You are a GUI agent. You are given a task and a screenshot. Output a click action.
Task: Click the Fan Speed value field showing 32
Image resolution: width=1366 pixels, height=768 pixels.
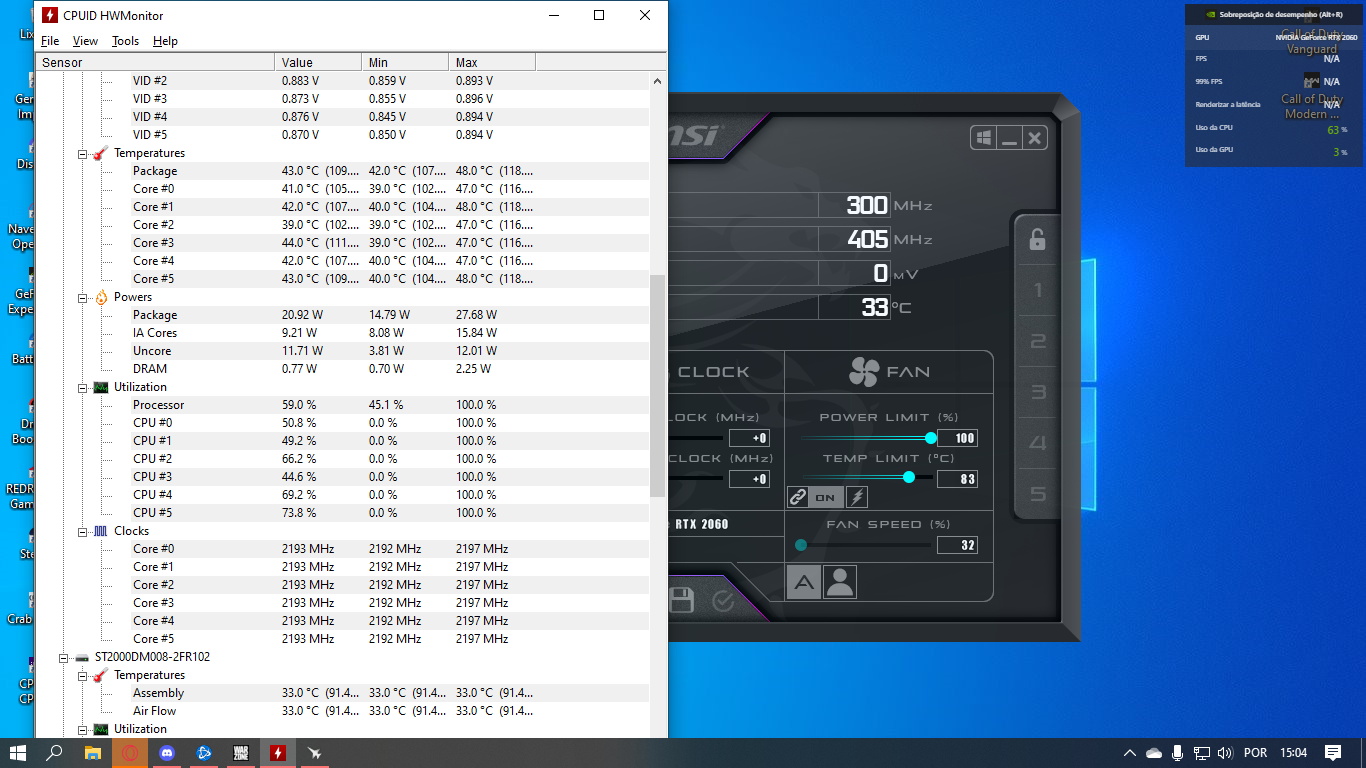pyautogui.click(x=957, y=545)
